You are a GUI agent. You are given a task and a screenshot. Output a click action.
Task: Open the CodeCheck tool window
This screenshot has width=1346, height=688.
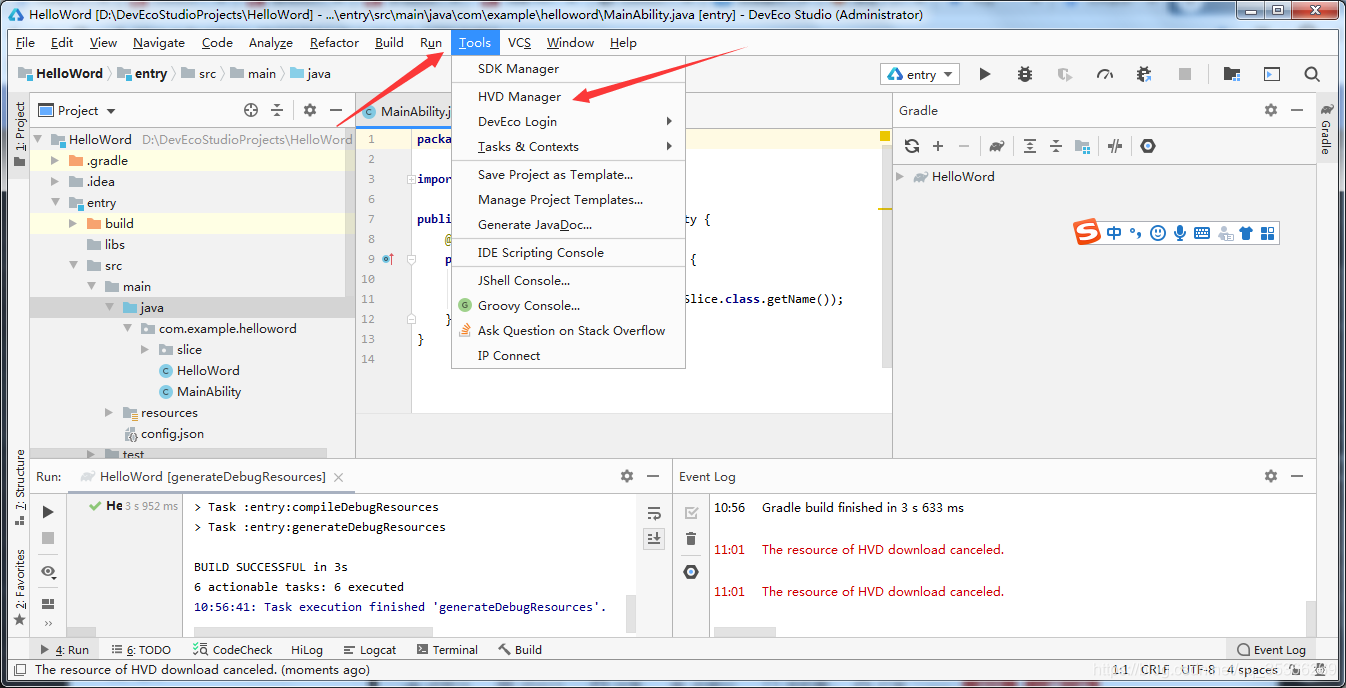tap(232, 649)
